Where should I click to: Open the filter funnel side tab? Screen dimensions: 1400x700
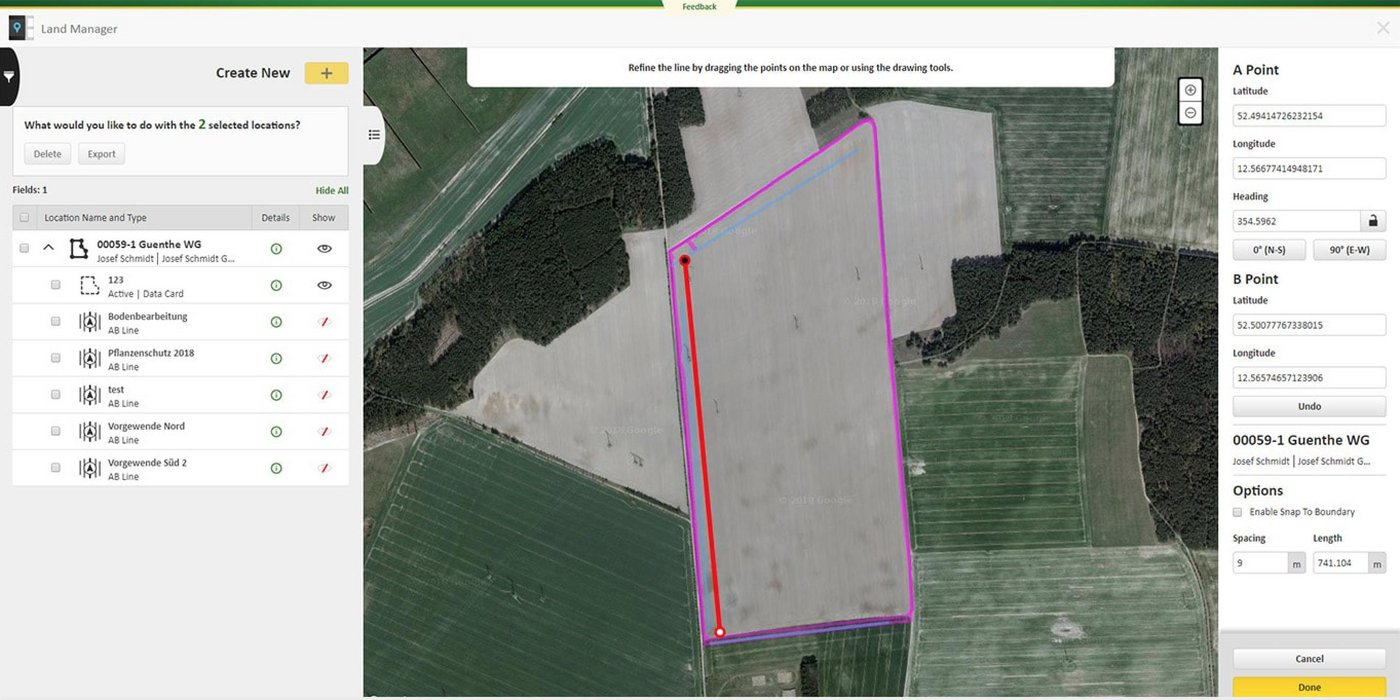point(9,77)
